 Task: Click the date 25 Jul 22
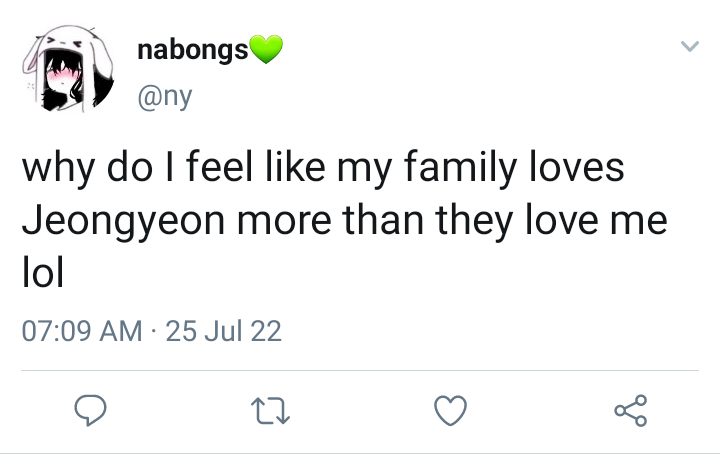point(223,331)
